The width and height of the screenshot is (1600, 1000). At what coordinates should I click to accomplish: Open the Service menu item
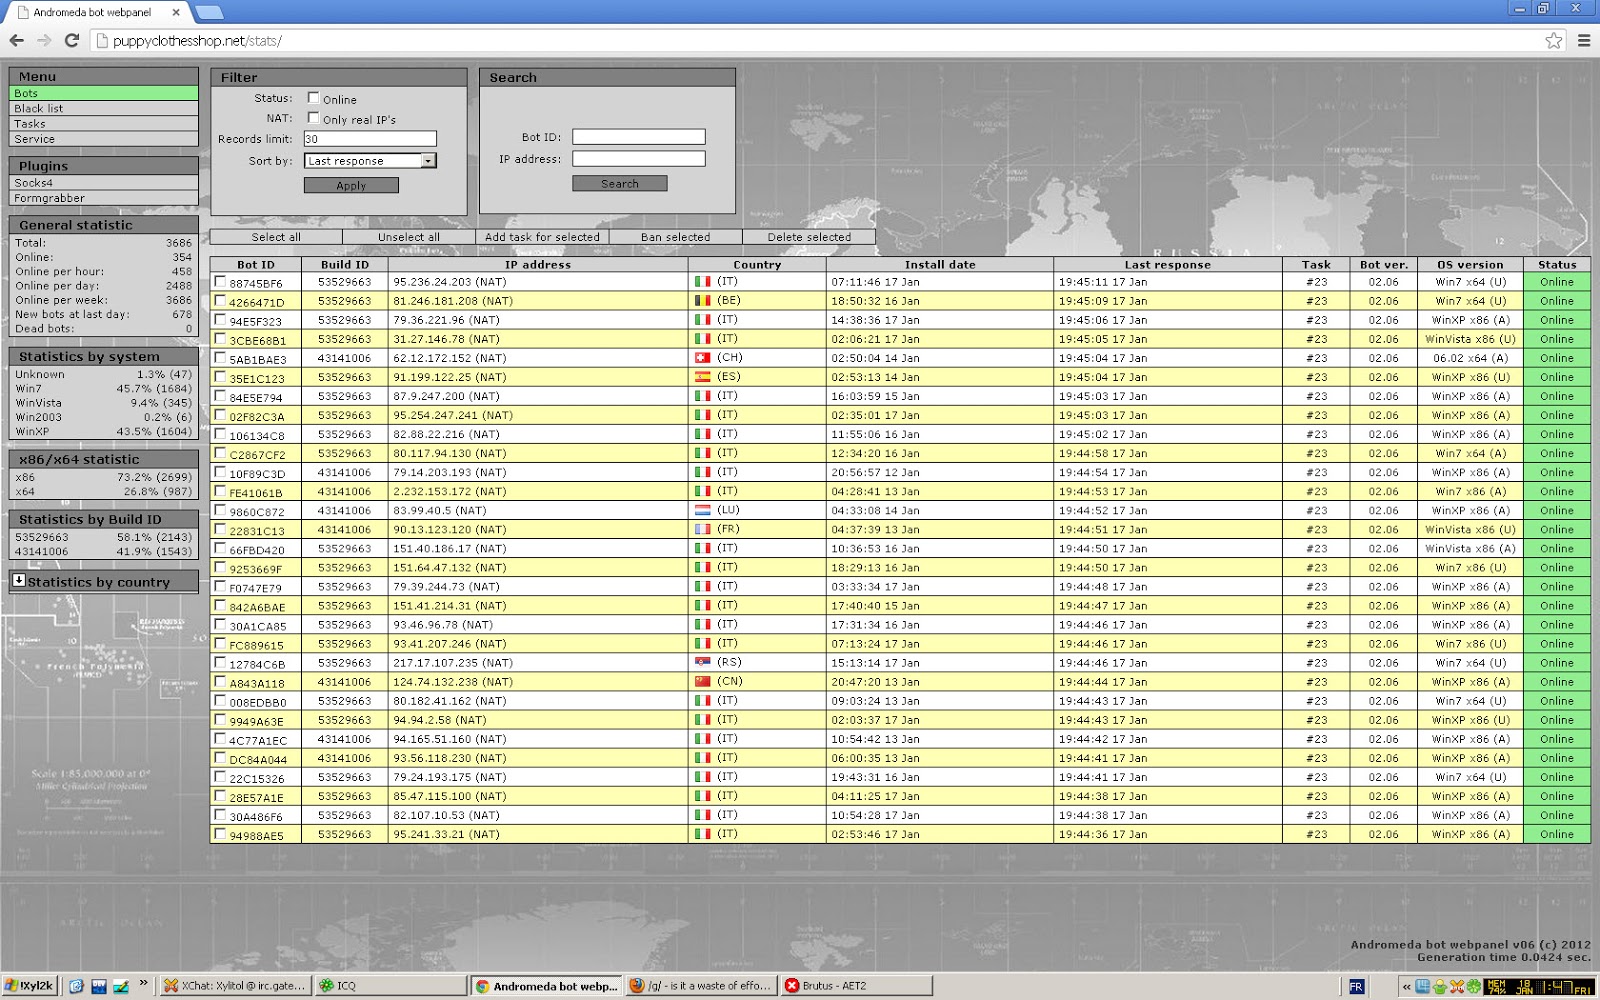point(104,139)
